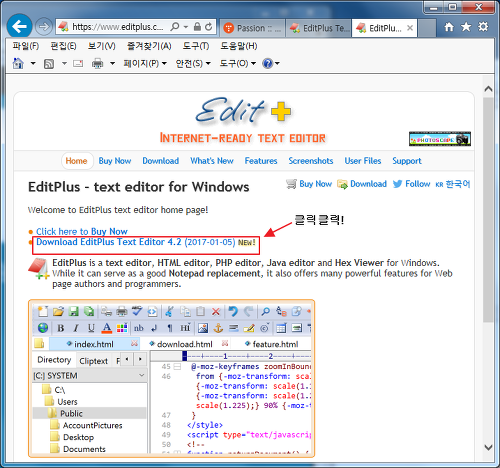Viewport: 500px width, 468px height.
Task: Click the shopping cart Buy Now link
Action: point(309,184)
